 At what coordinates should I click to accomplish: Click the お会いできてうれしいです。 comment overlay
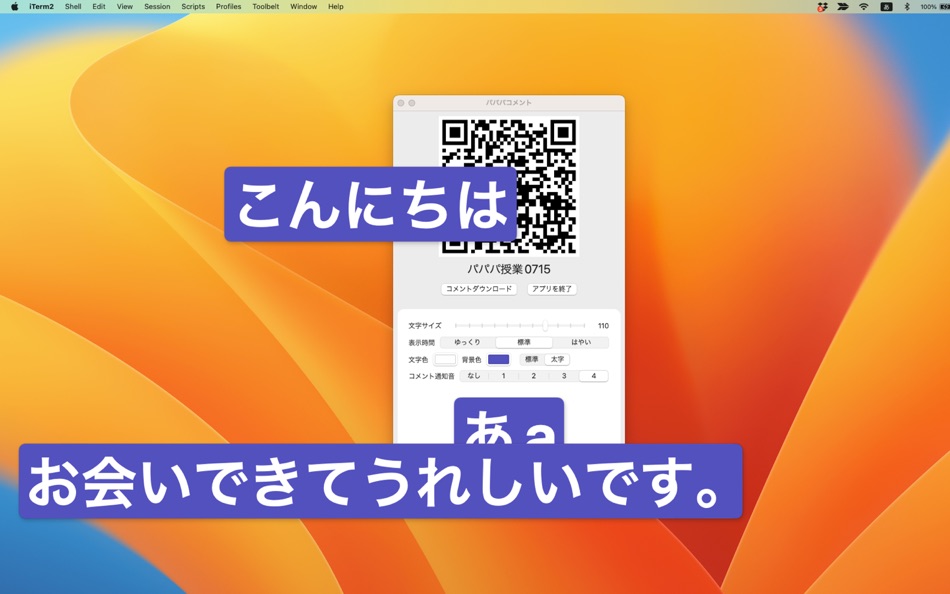click(x=380, y=481)
